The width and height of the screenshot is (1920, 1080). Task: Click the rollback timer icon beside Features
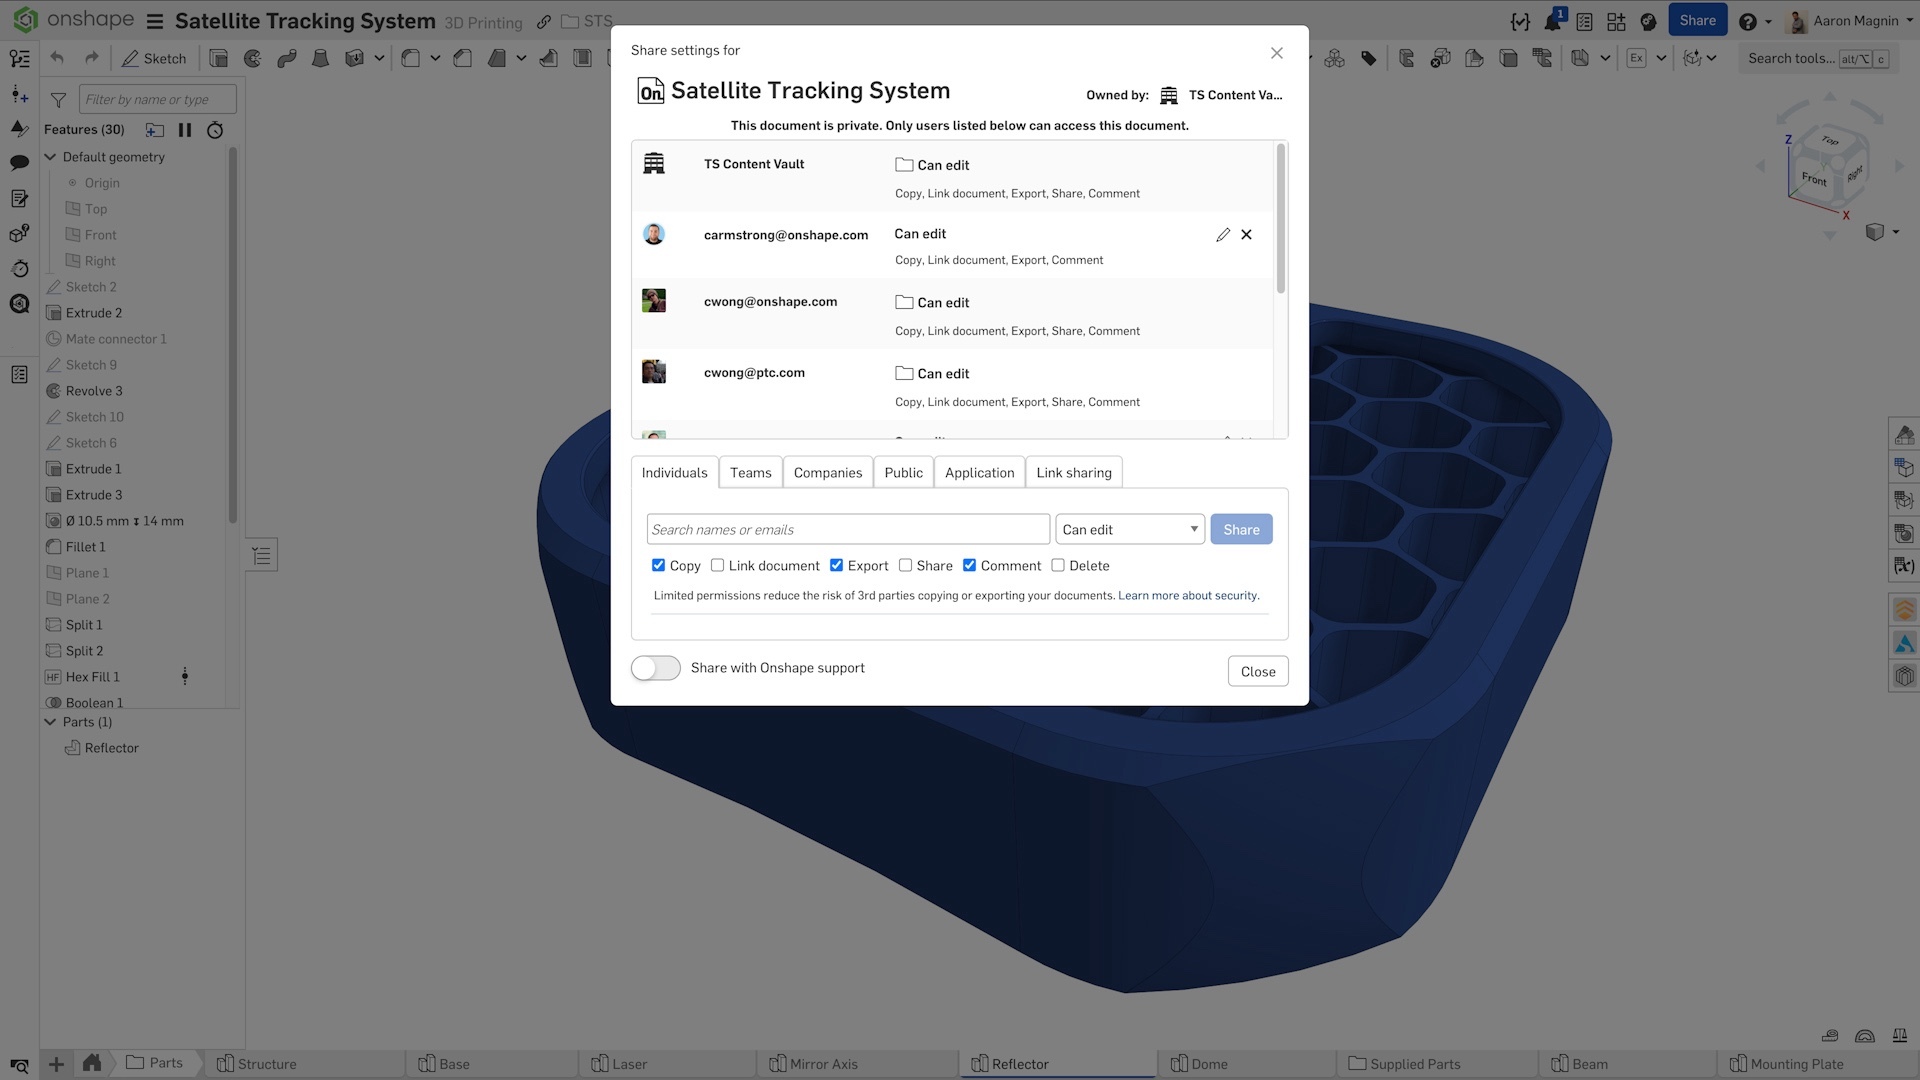[x=215, y=130]
